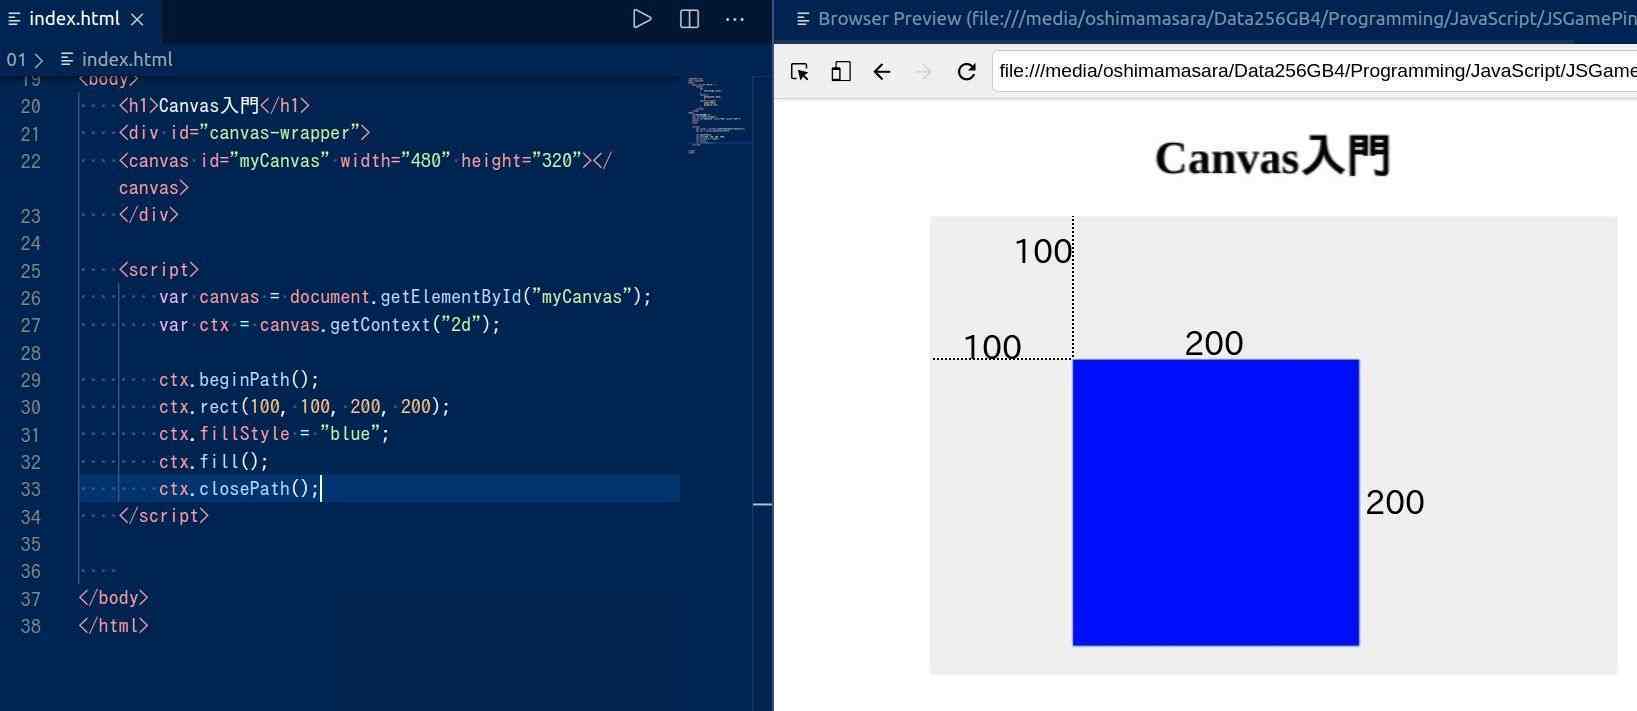Open the editor More Actions ellipsis menu
Image resolution: width=1637 pixels, height=711 pixels.
click(x=735, y=19)
